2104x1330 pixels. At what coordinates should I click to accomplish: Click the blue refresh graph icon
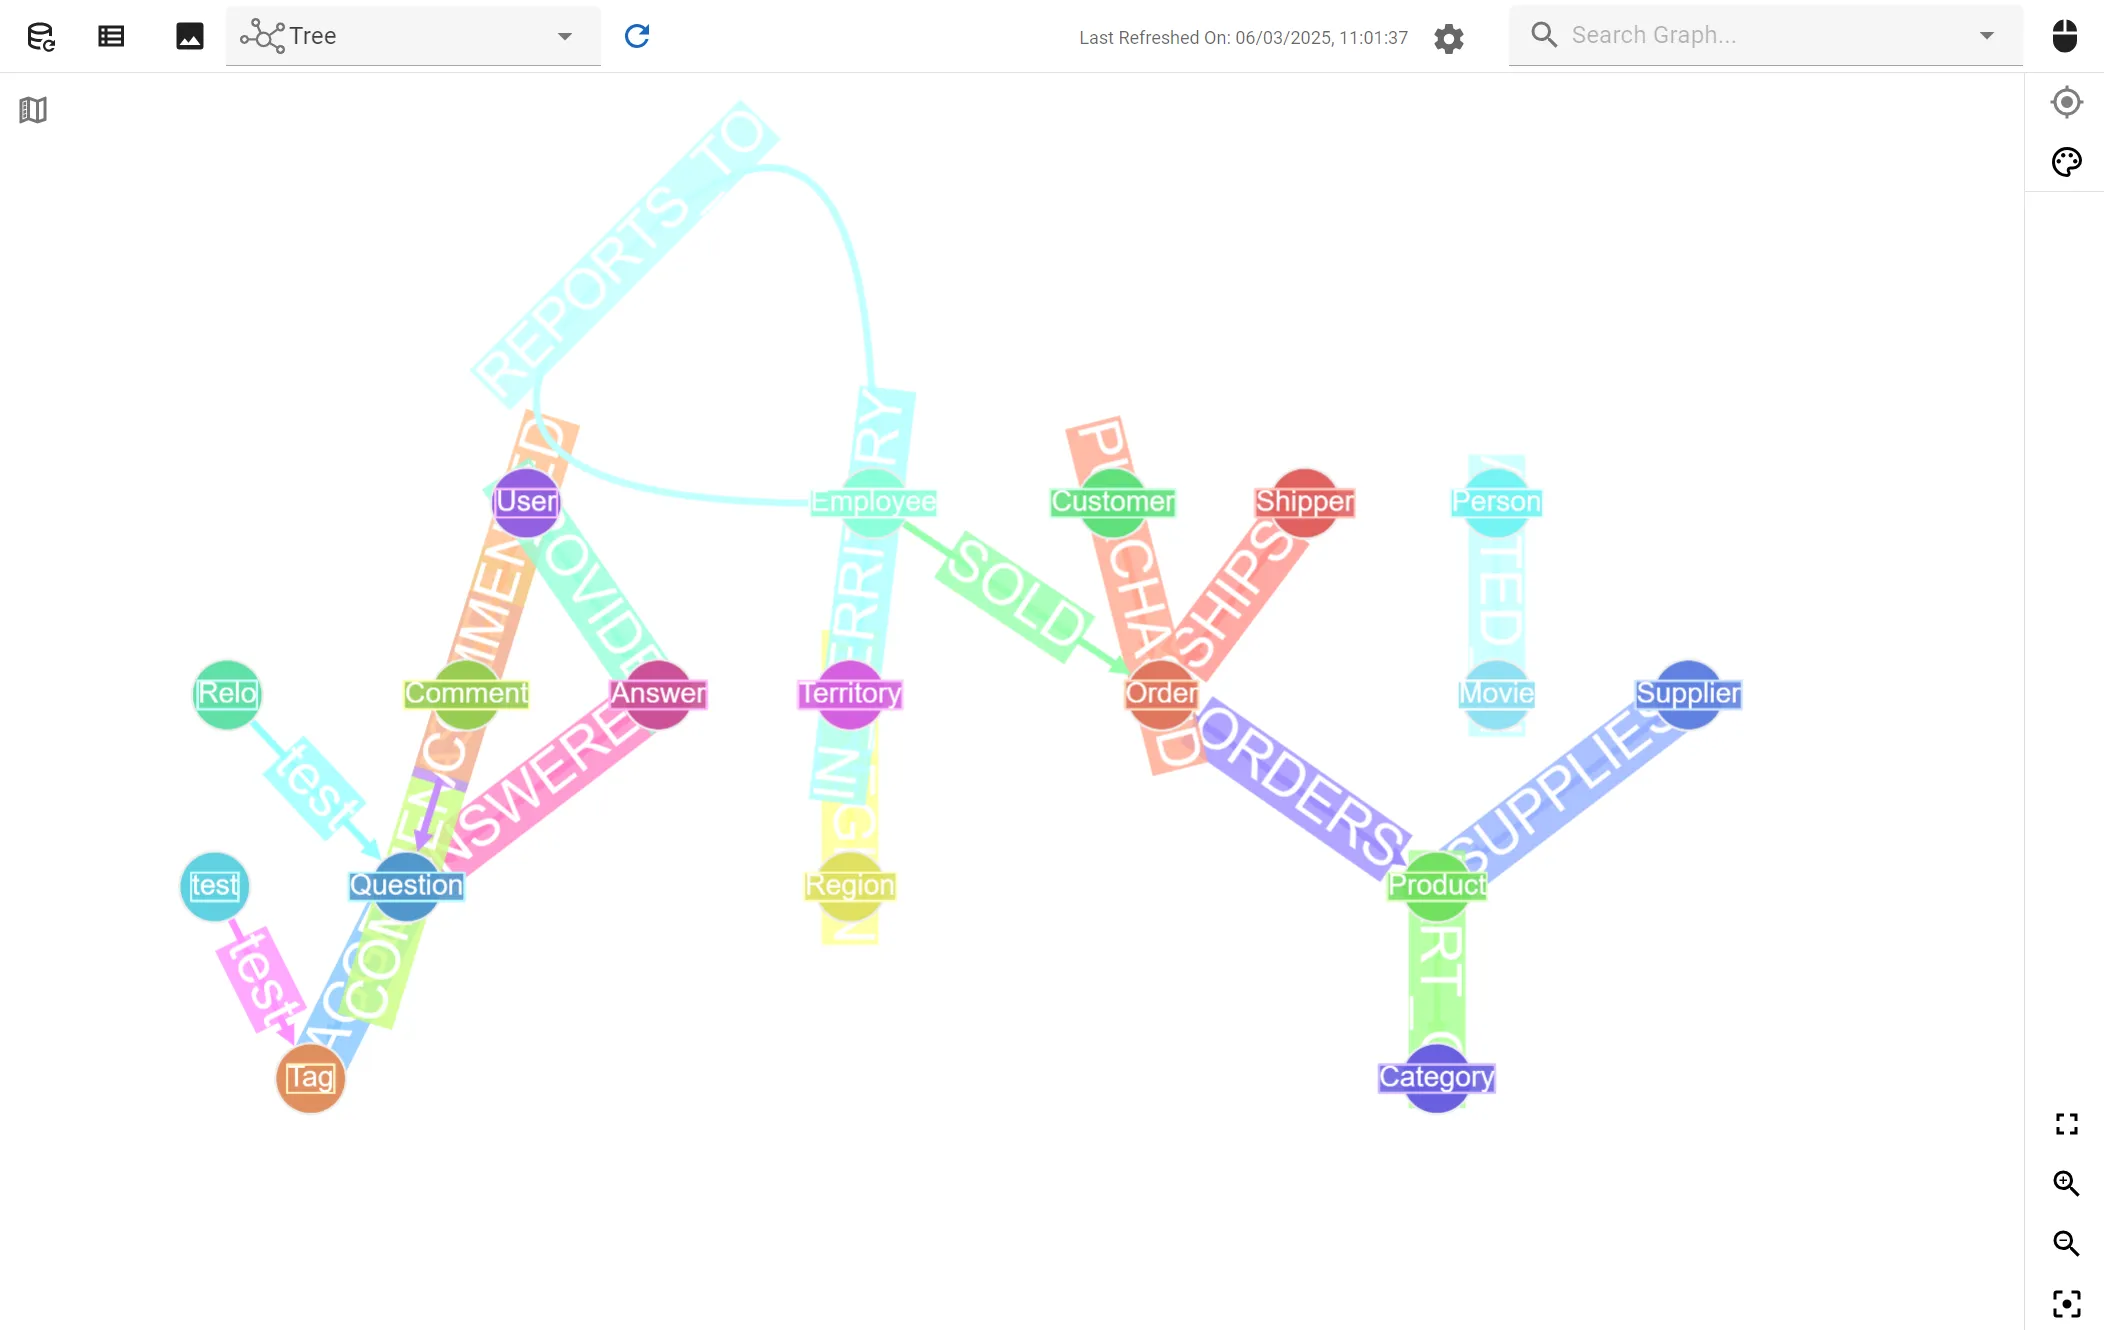point(637,36)
